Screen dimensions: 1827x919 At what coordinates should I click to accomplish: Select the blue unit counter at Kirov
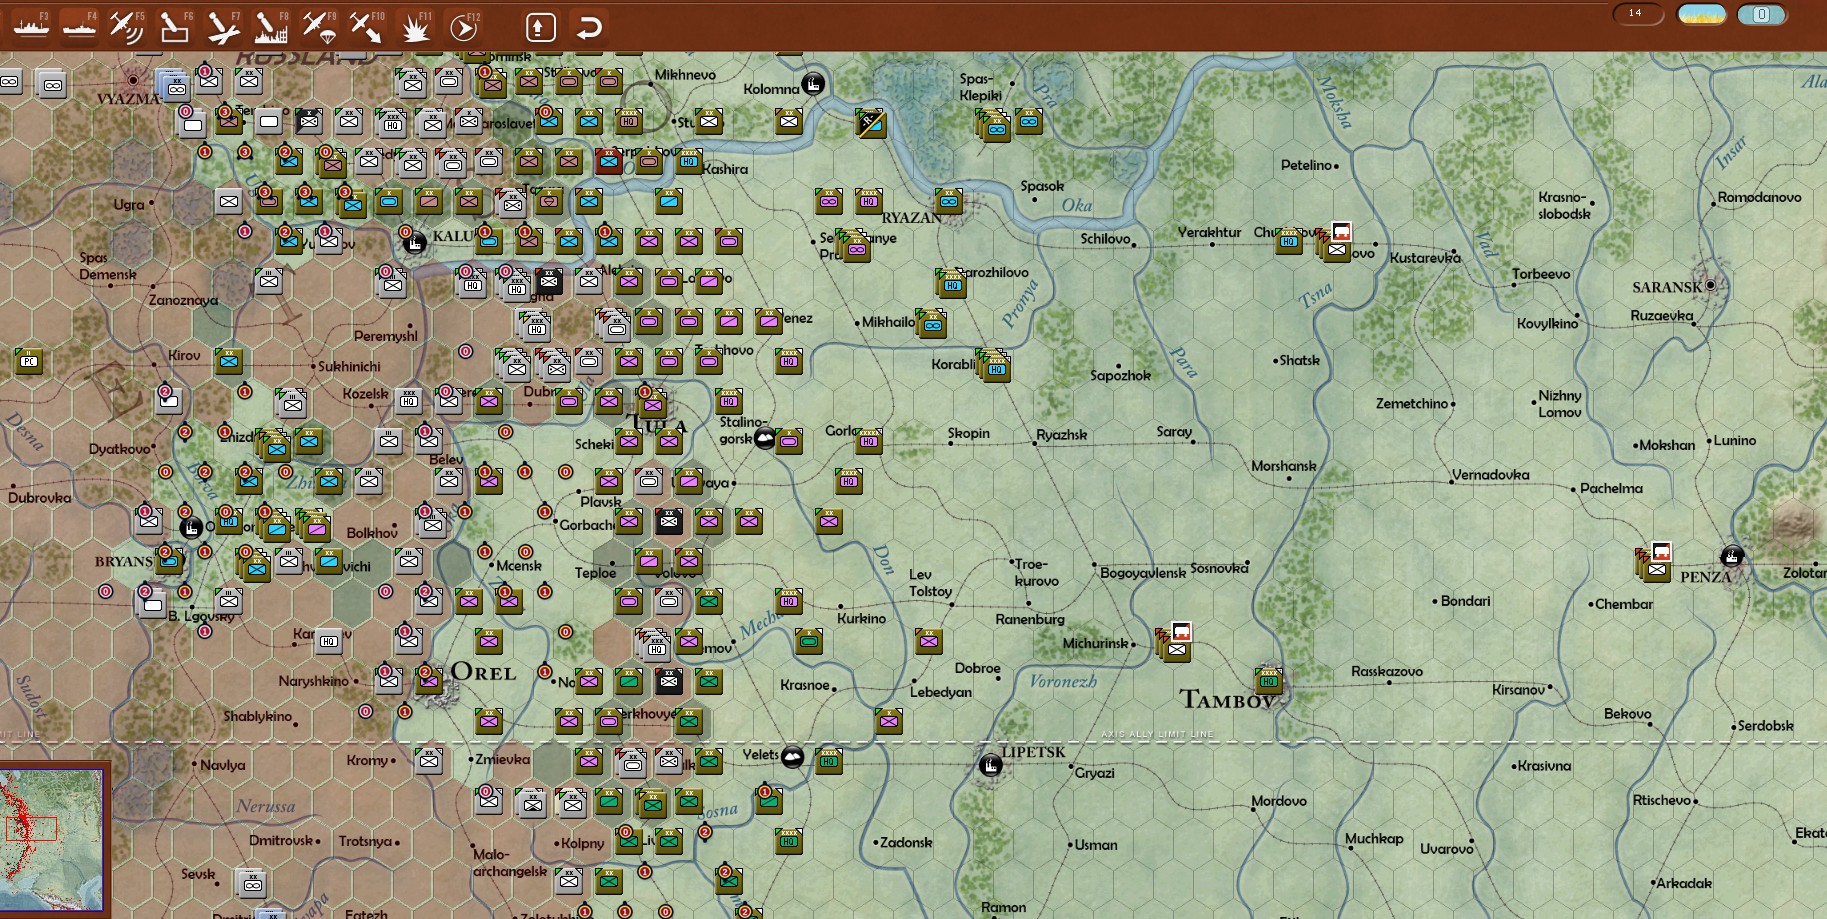tap(229, 360)
